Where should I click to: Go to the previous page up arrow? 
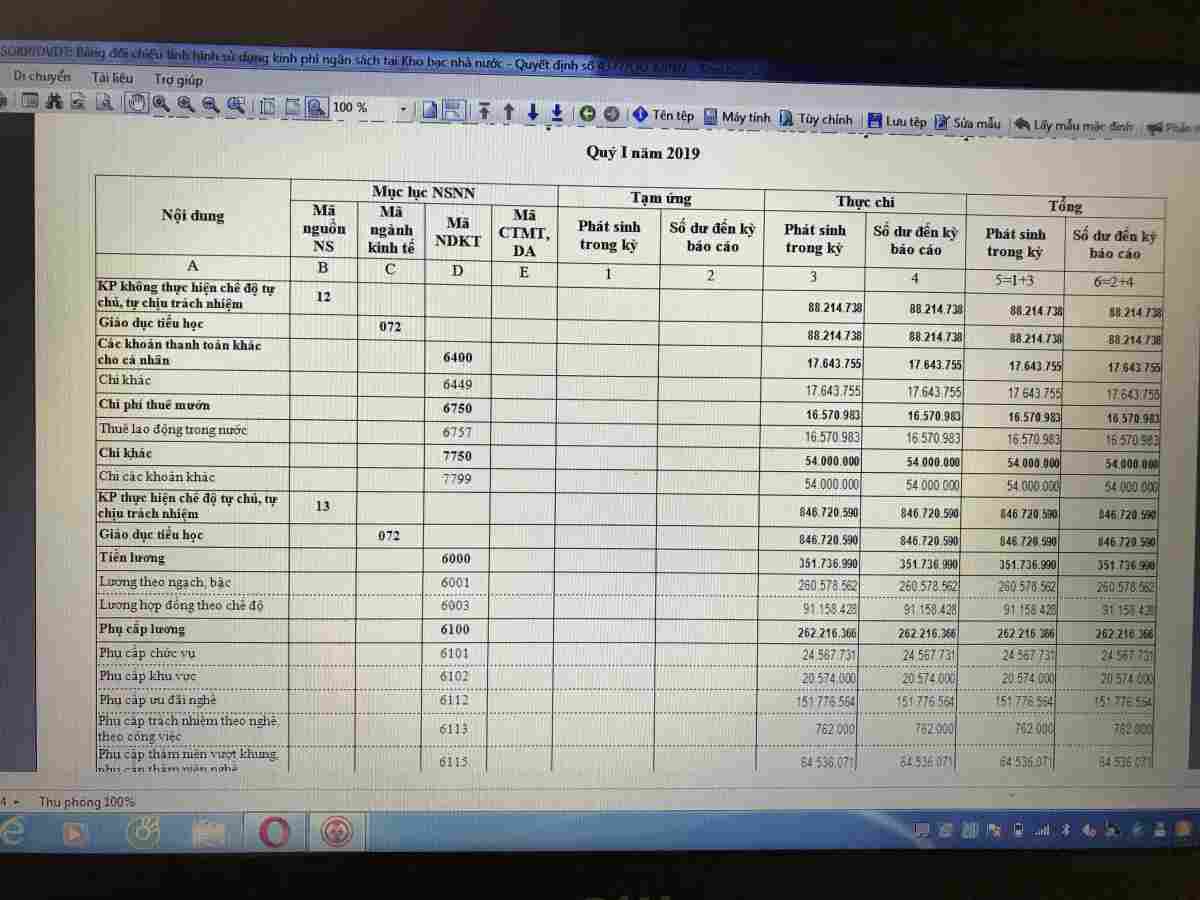509,112
